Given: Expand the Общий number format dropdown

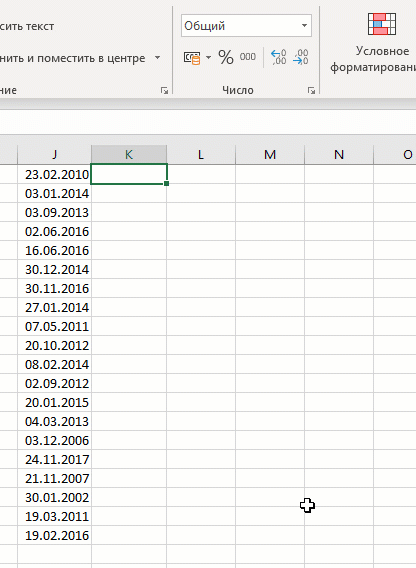Looking at the screenshot, I should coord(304,26).
